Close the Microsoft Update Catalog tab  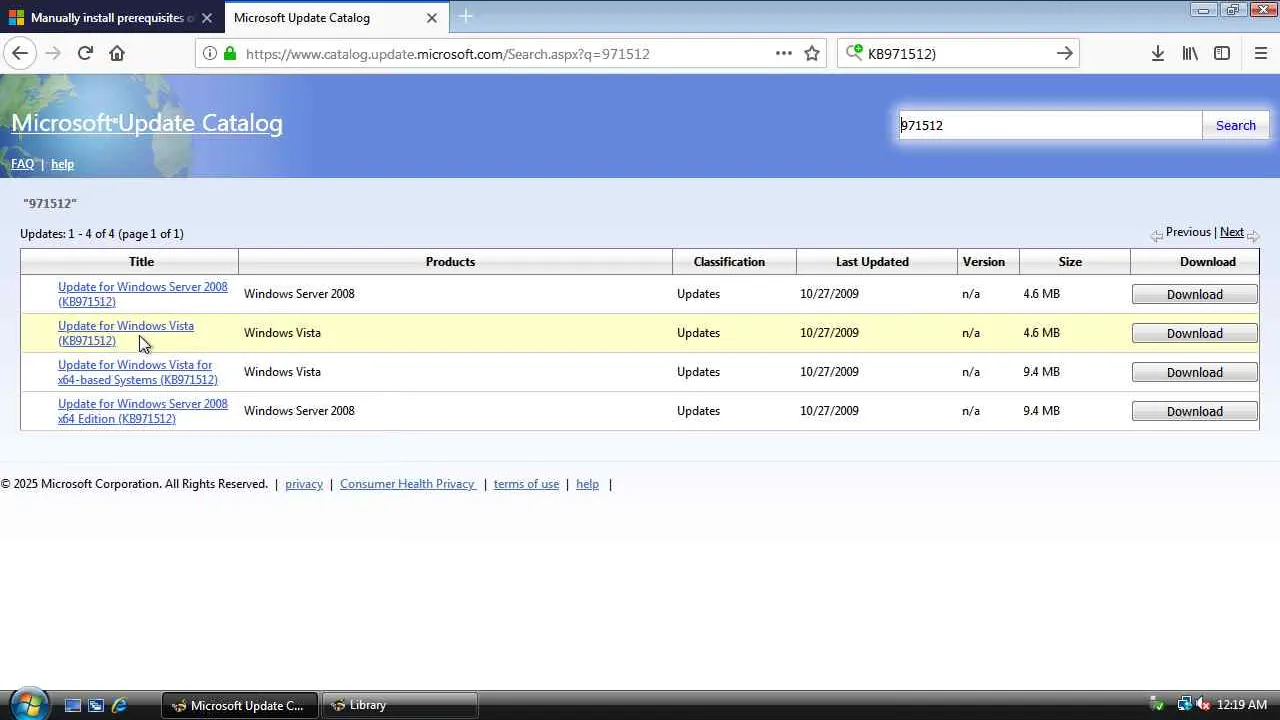432,18
